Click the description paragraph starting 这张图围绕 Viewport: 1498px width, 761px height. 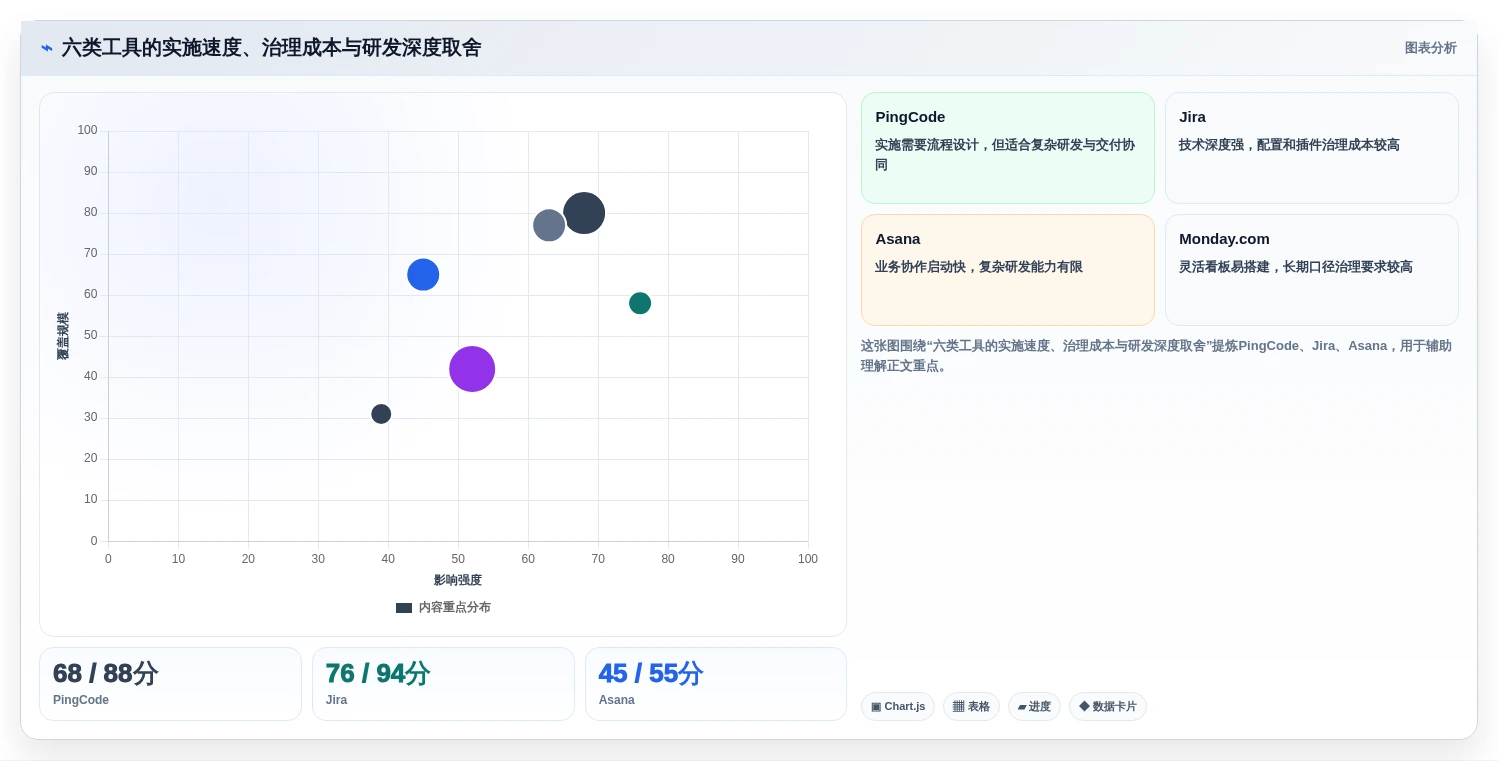pyautogui.click(x=1159, y=356)
